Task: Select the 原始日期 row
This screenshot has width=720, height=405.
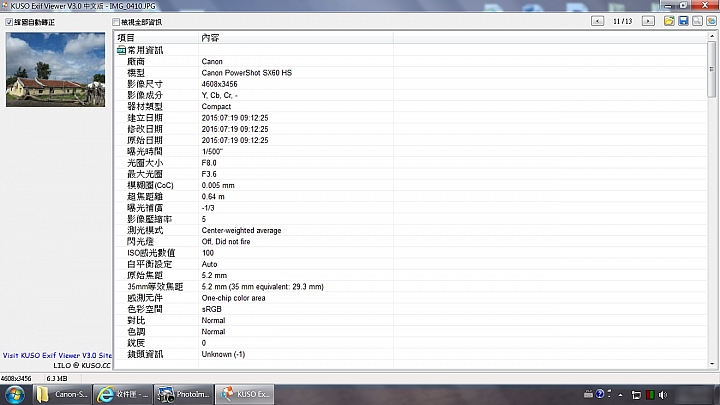Action: point(411,140)
